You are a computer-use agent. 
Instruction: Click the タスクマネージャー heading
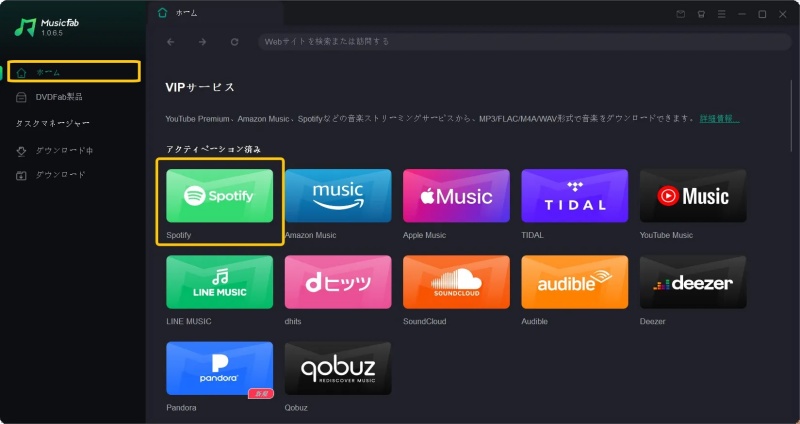point(53,123)
